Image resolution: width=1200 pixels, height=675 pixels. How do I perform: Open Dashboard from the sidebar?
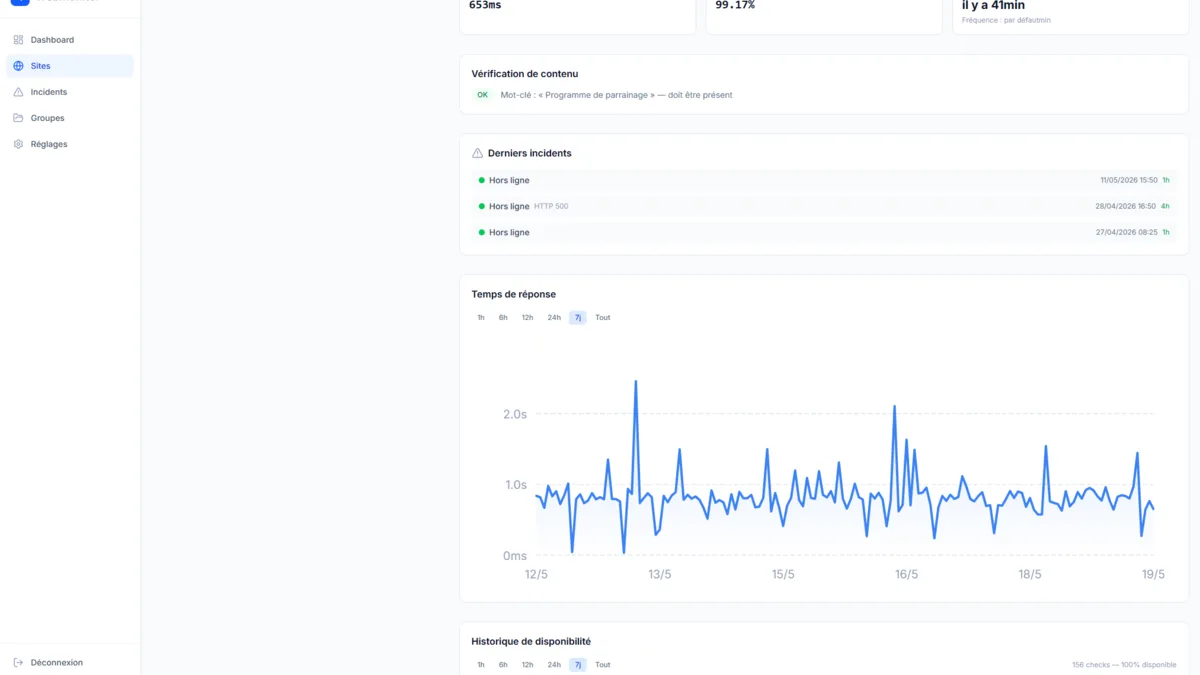pos(69,40)
